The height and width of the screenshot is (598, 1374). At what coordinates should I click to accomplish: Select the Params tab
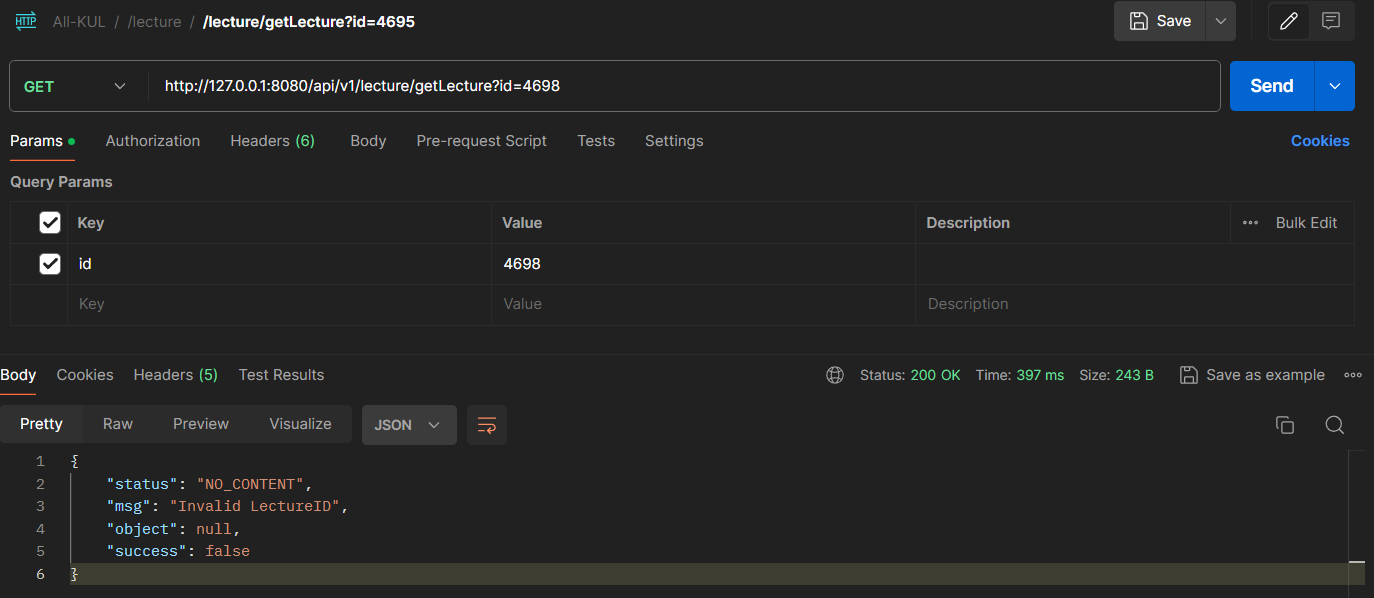[x=42, y=141]
